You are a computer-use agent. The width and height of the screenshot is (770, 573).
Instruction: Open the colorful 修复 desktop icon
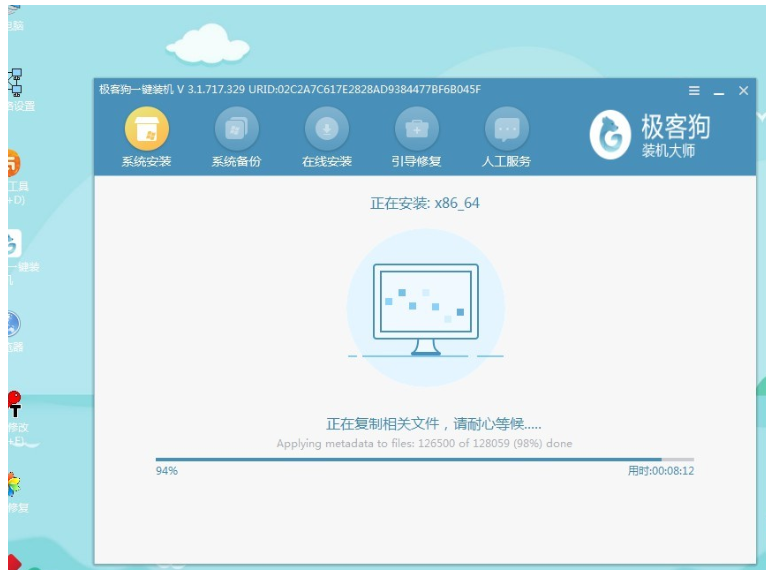coord(14,485)
